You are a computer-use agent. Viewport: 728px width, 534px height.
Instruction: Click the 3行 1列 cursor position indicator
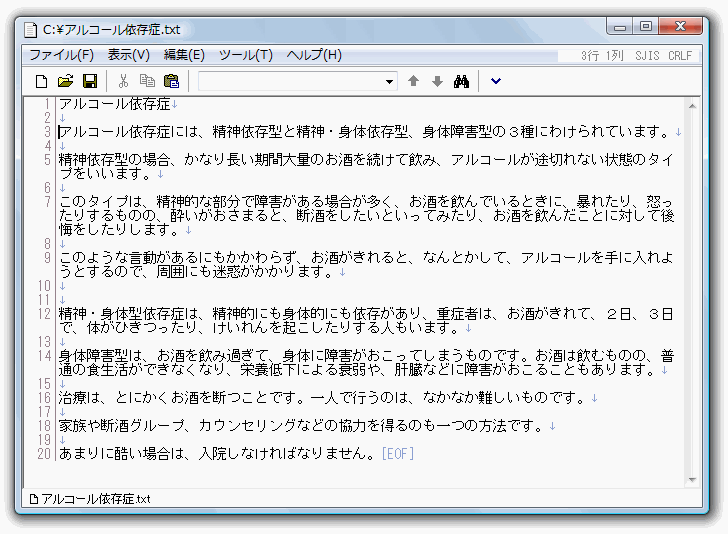[602, 56]
